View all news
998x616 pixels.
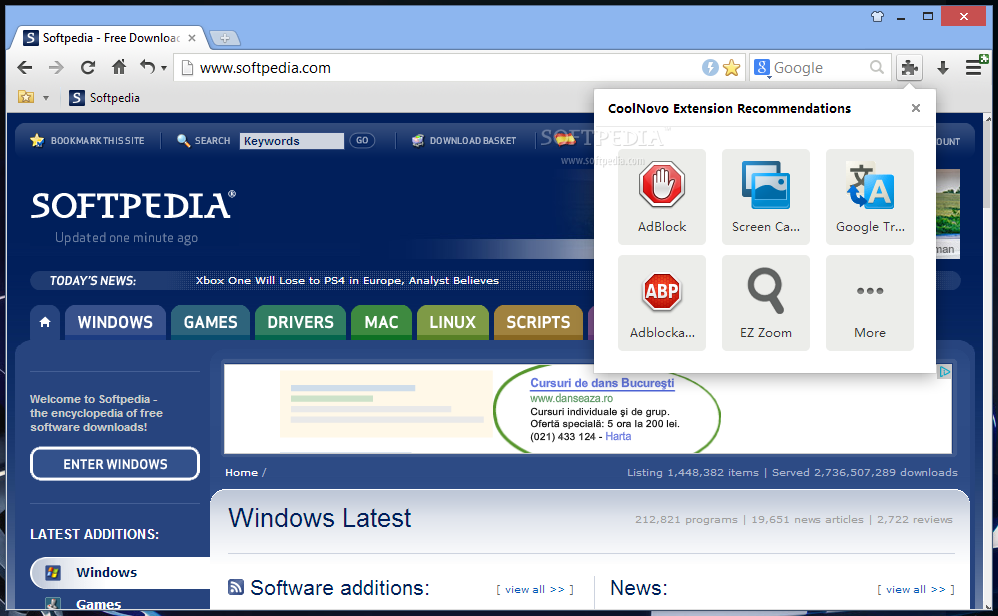tap(916, 589)
